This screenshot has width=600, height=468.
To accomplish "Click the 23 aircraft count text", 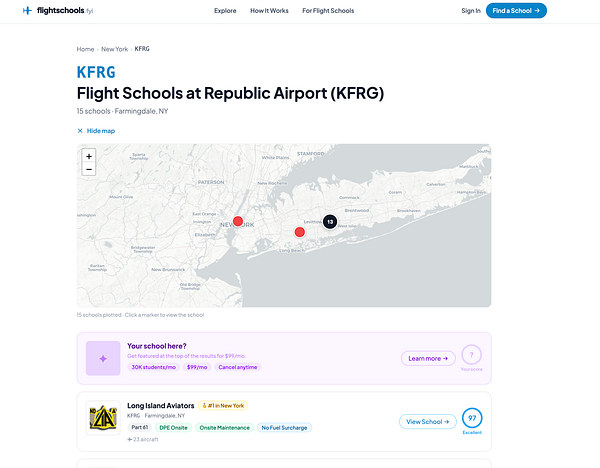I will point(143,439).
